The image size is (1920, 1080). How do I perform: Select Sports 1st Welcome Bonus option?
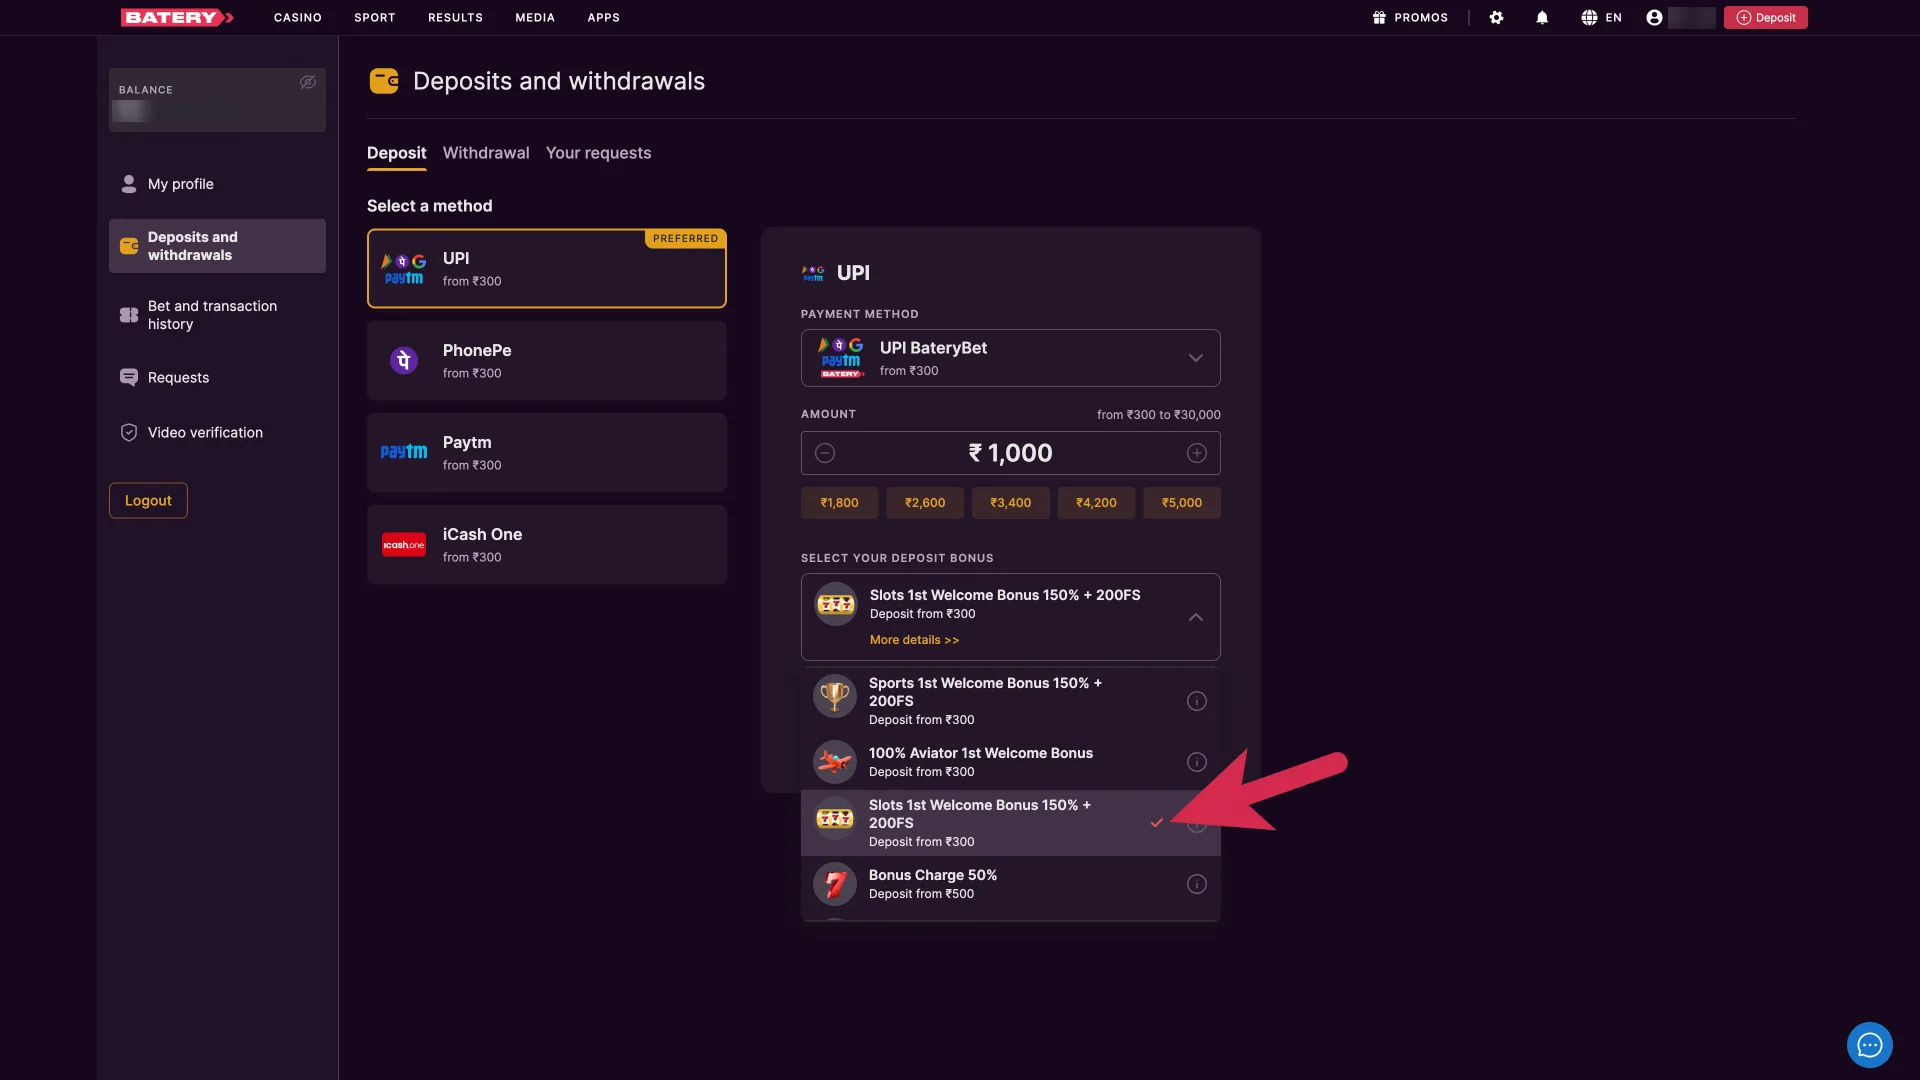click(x=1010, y=701)
